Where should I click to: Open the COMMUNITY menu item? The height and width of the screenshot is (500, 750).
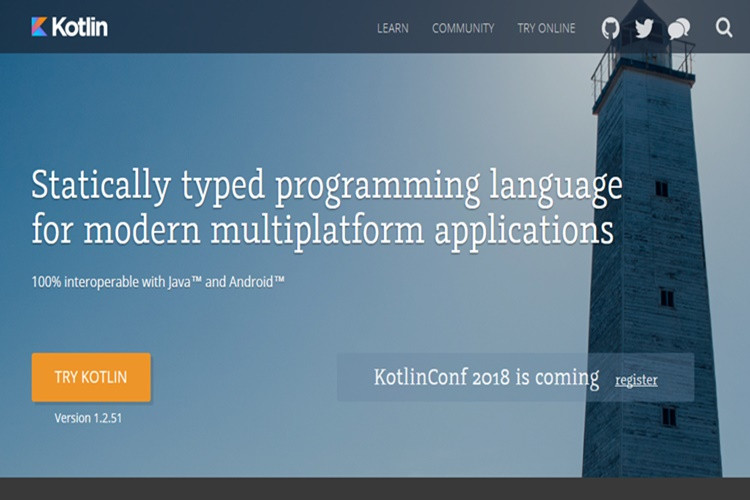tap(463, 28)
